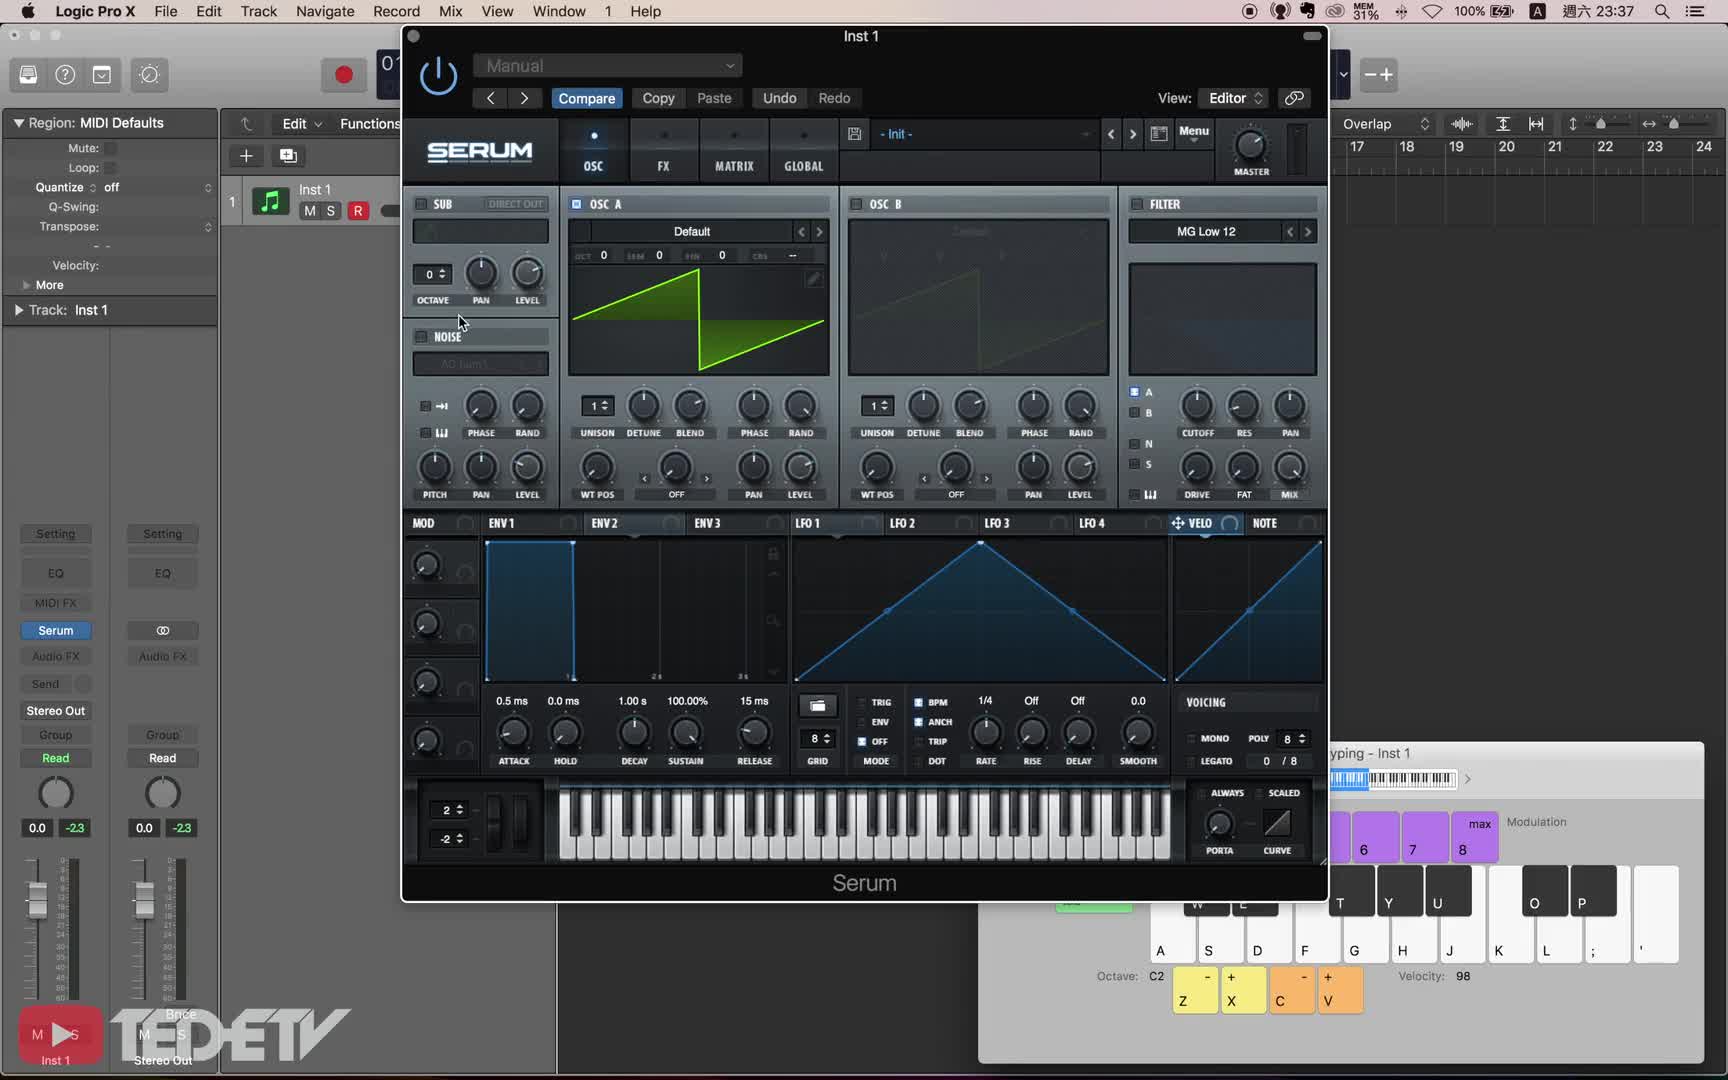Open the Serum preset browser icon
Image resolution: width=1728 pixels, height=1080 pixels.
coord(1159,134)
